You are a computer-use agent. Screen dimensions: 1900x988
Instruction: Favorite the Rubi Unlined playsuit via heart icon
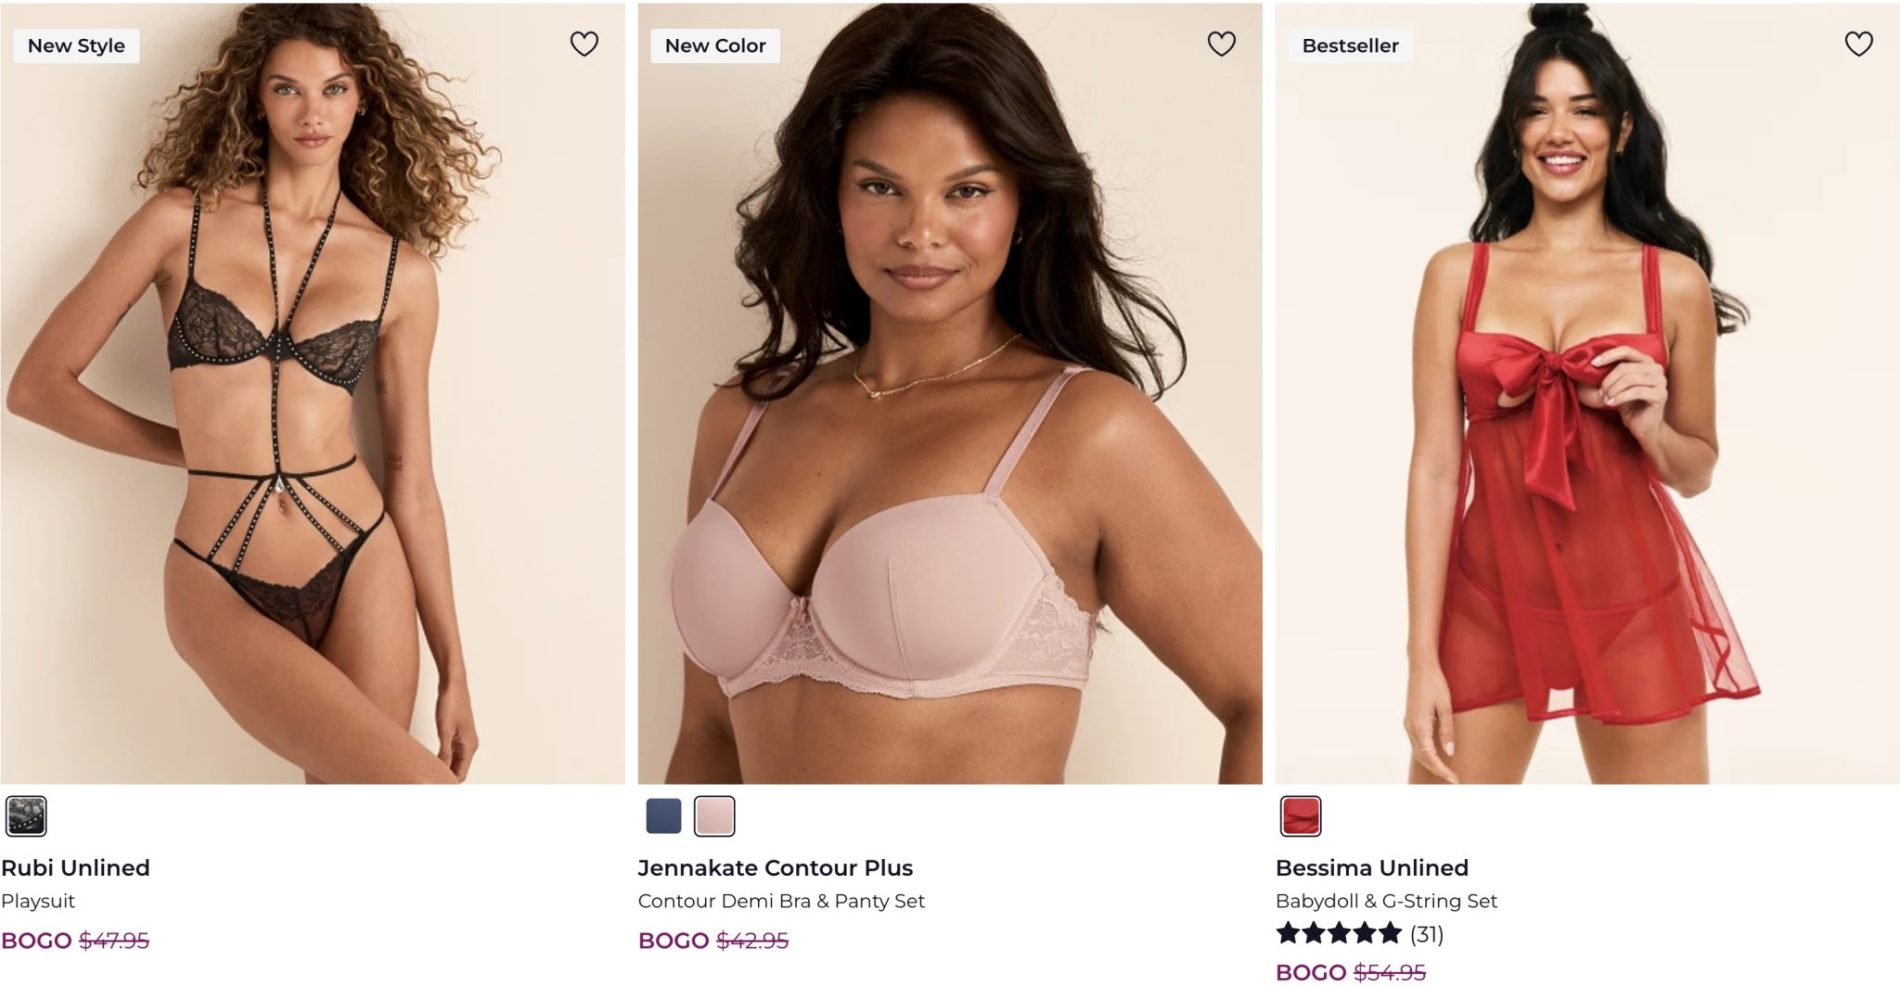584,44
